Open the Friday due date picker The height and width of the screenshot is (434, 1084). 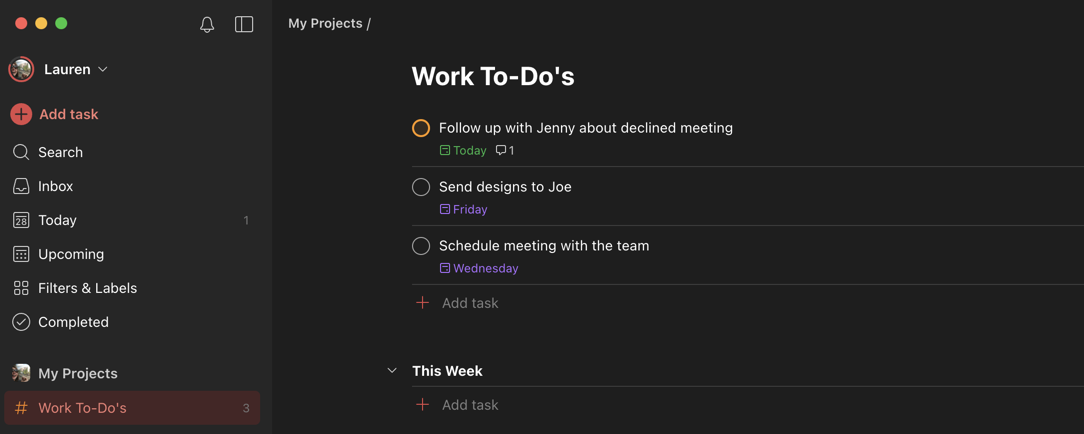click(463, 209)
